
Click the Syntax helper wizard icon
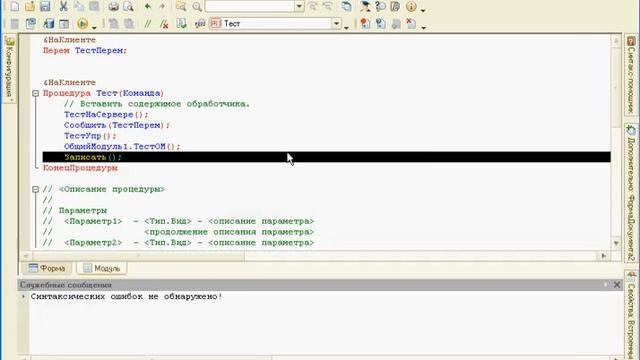coord(365,6)
